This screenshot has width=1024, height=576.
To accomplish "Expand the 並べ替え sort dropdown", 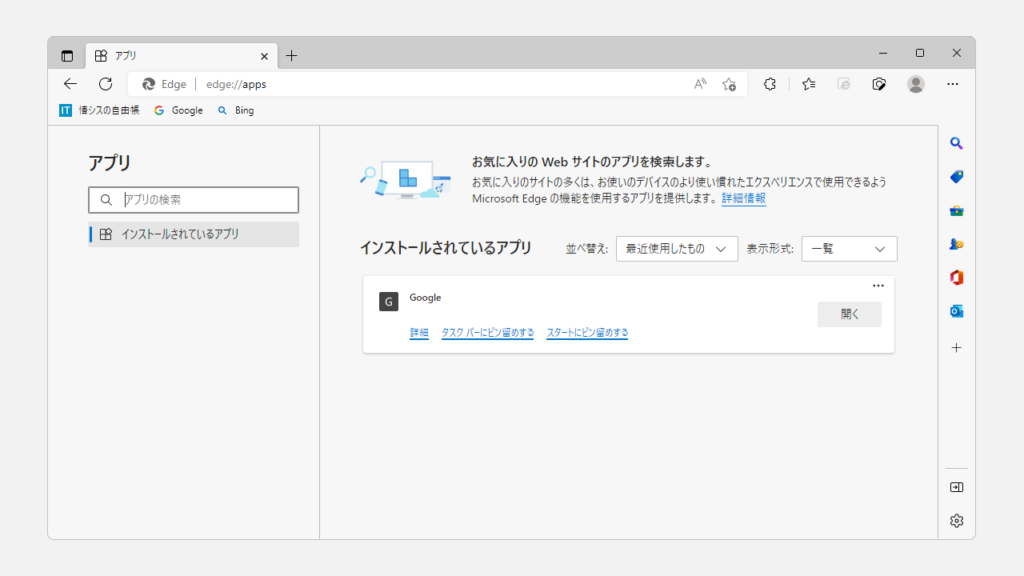I will coord(676,249).
